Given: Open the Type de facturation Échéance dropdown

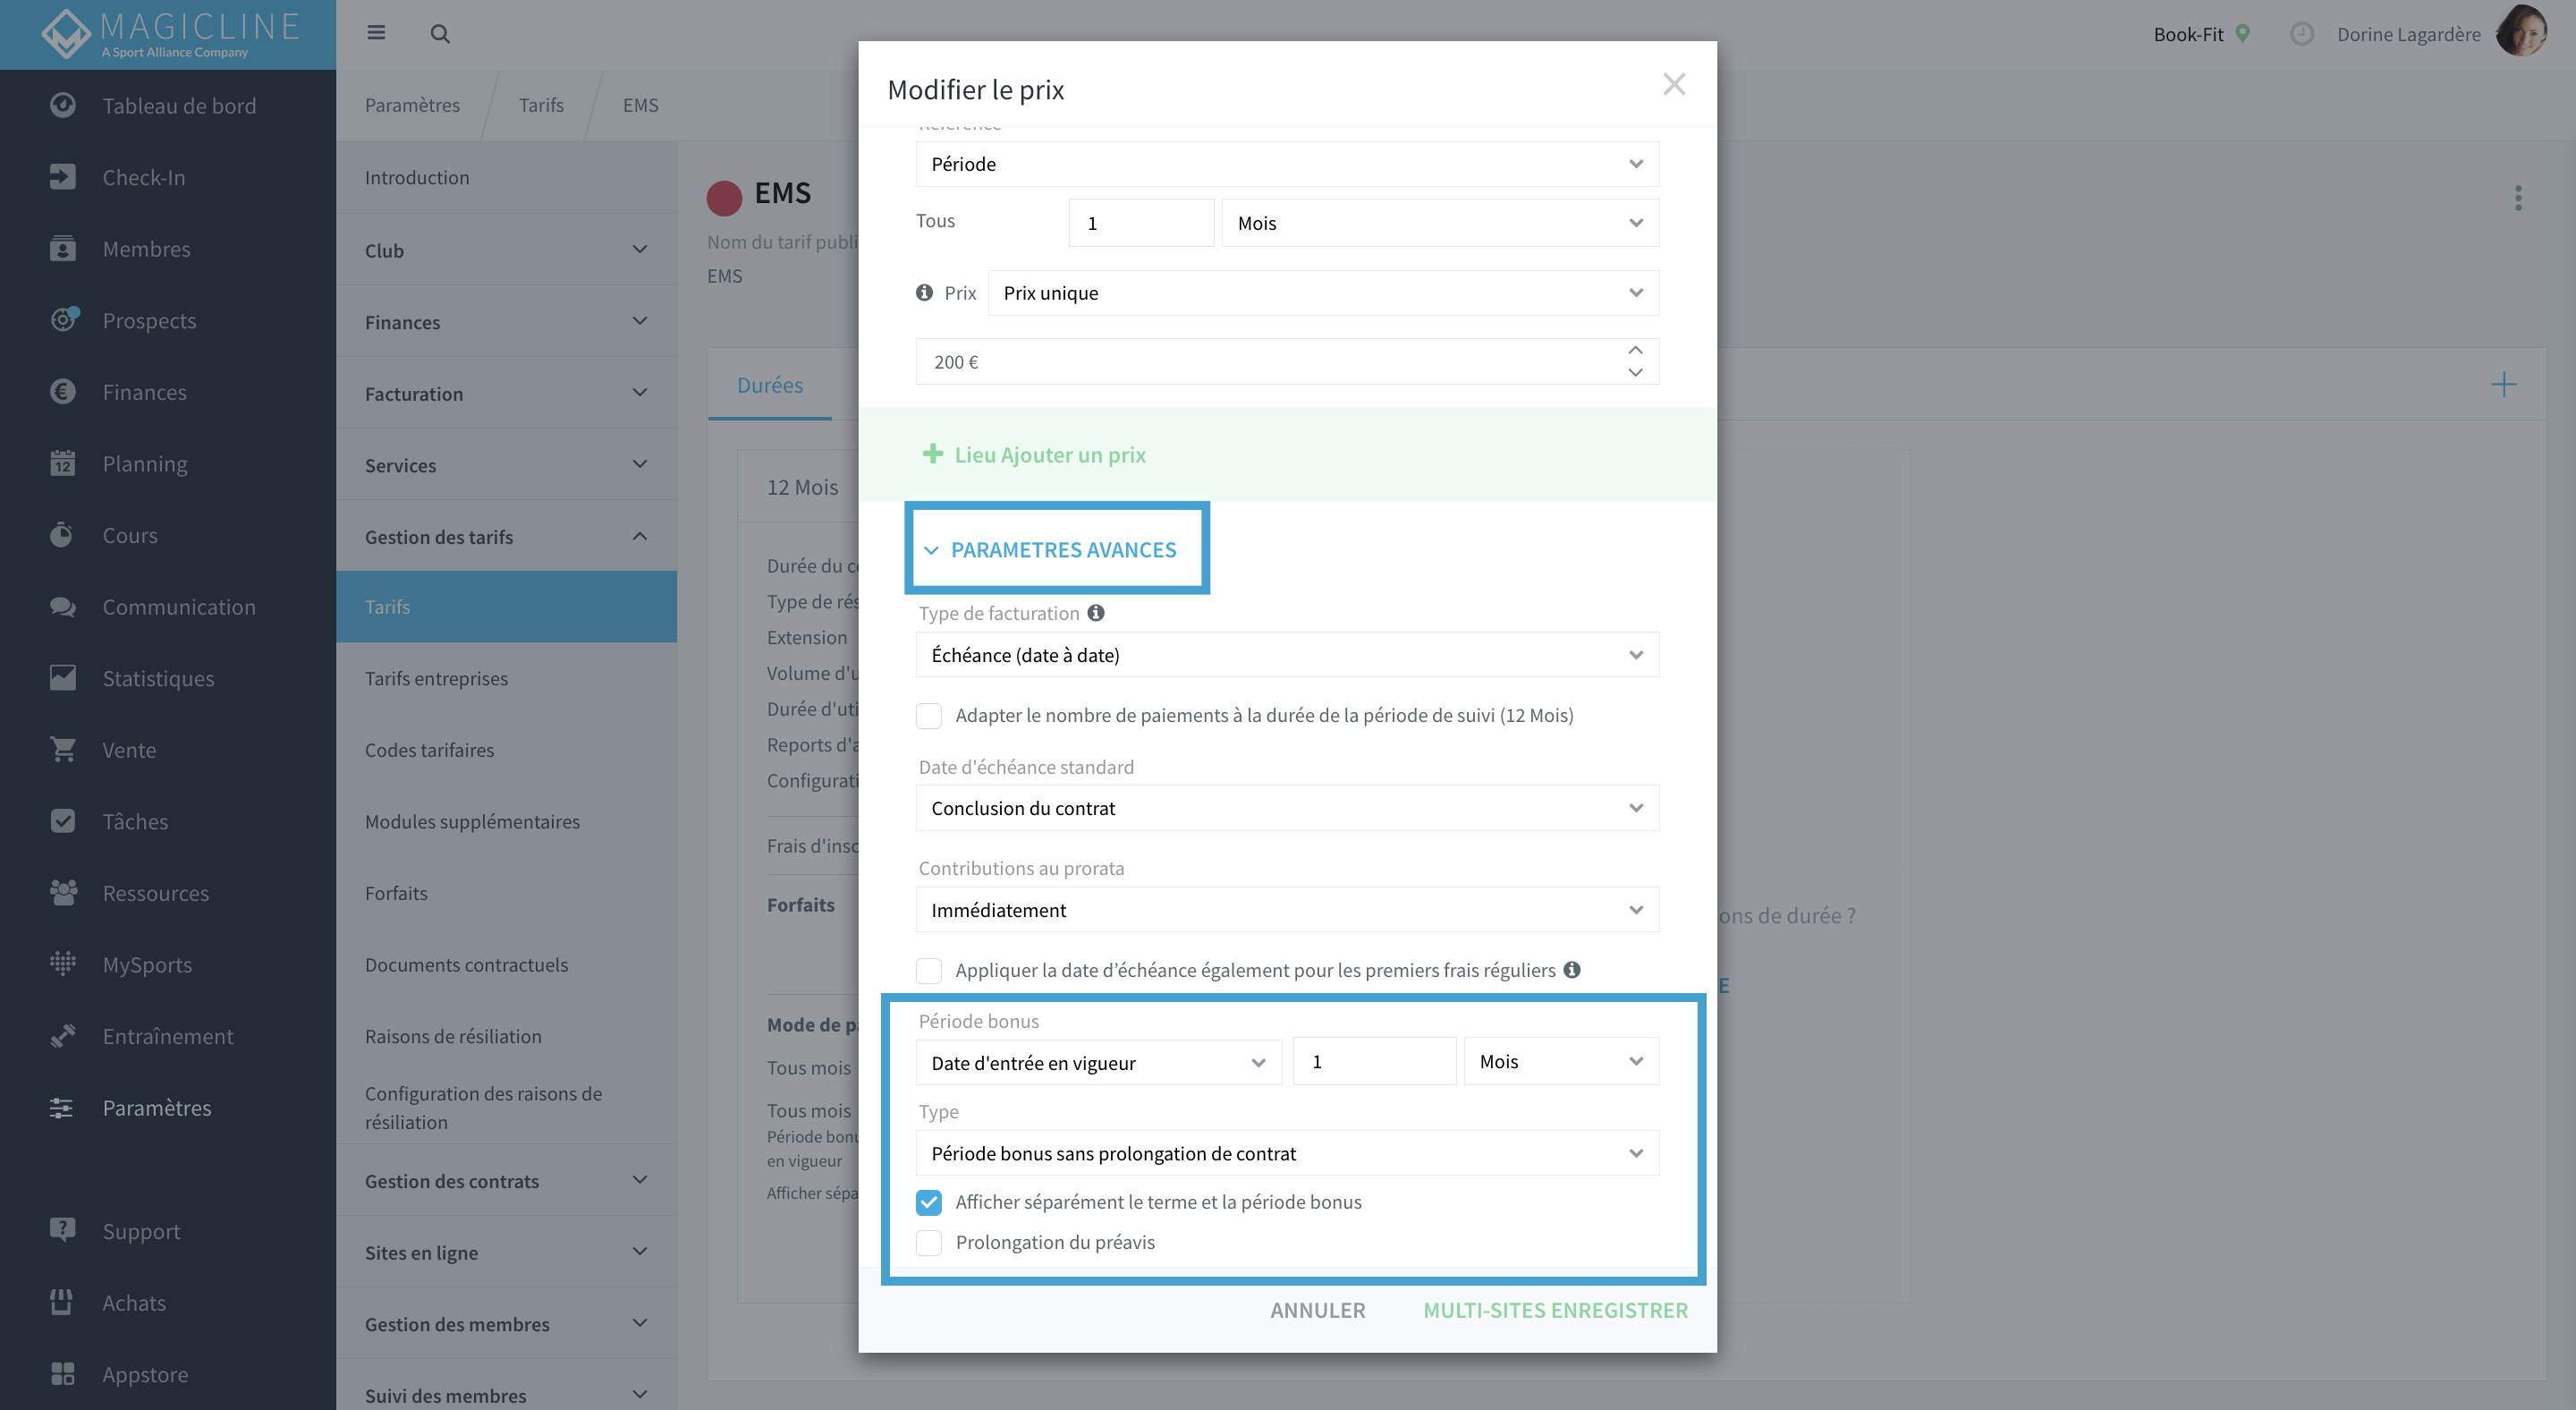Looking at the screenshot, I should click(1287, 655).
